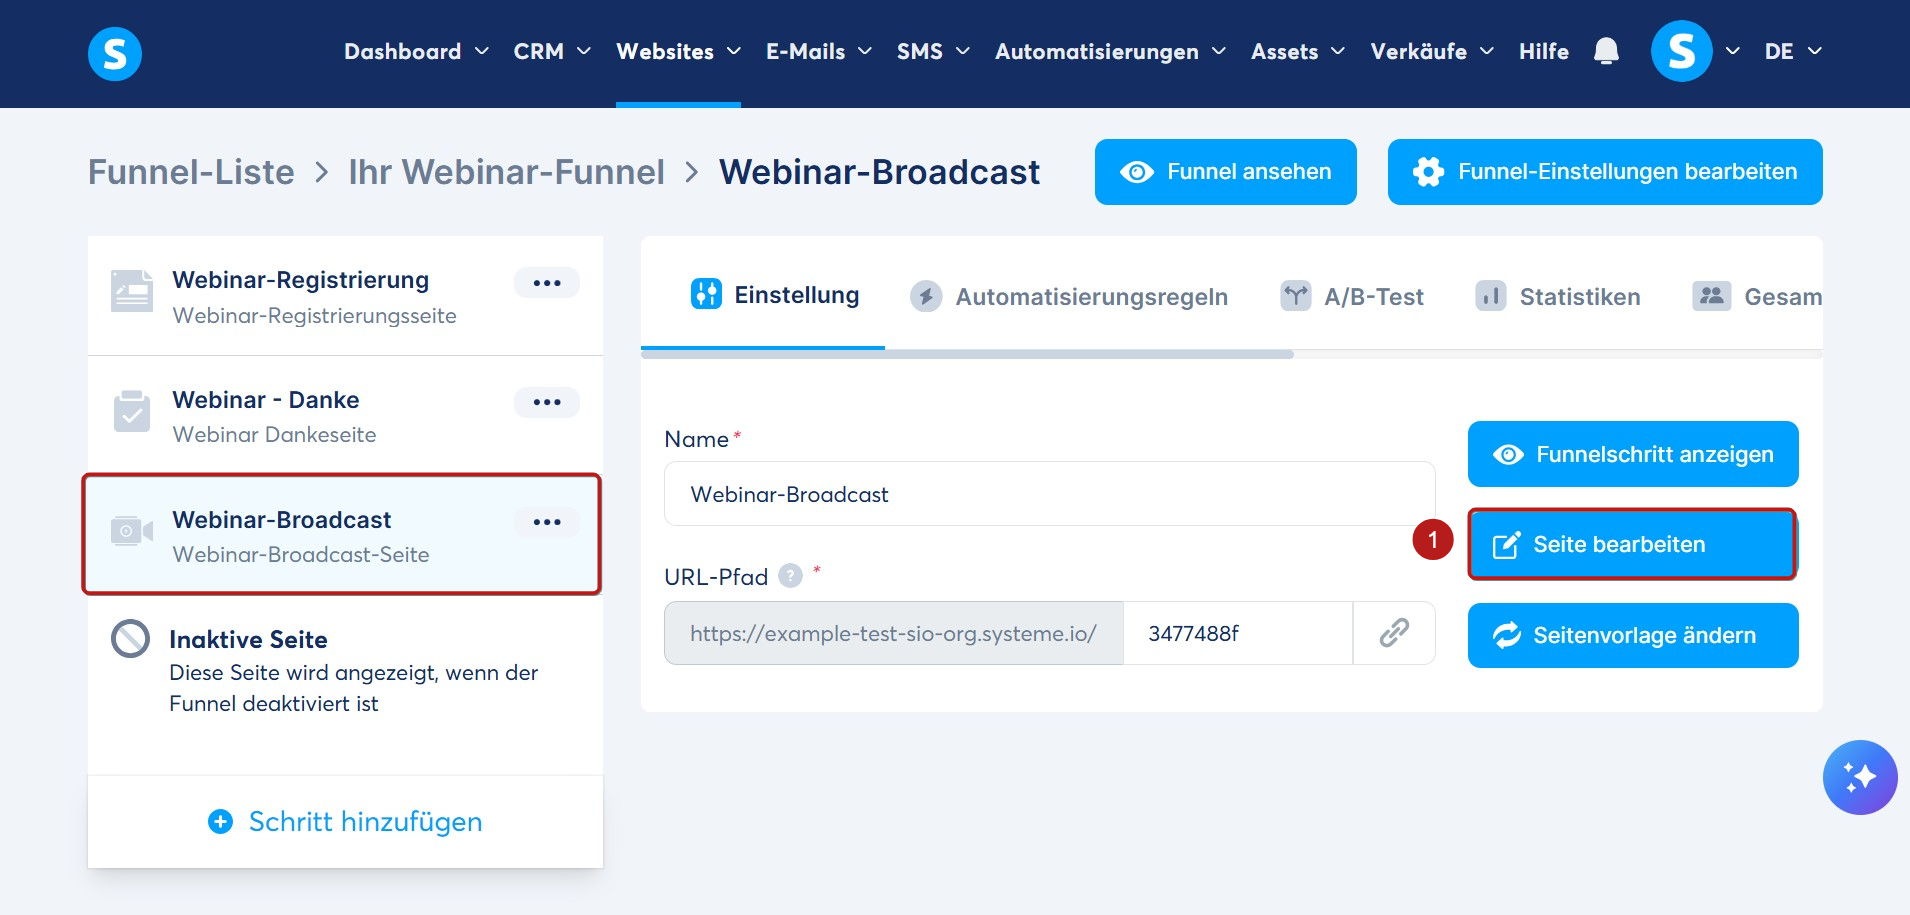Viewport: 1910px width, 915px height.
Task: Switch to the Einstellung tab
Action: point(774,295)
